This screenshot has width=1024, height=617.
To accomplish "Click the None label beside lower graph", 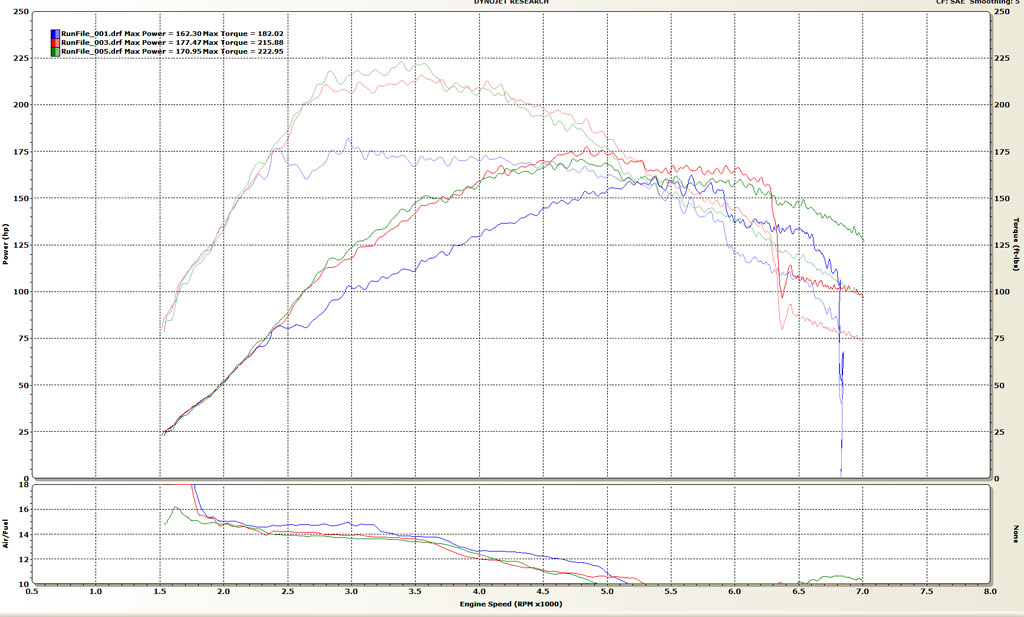I will coord(1016,533).
